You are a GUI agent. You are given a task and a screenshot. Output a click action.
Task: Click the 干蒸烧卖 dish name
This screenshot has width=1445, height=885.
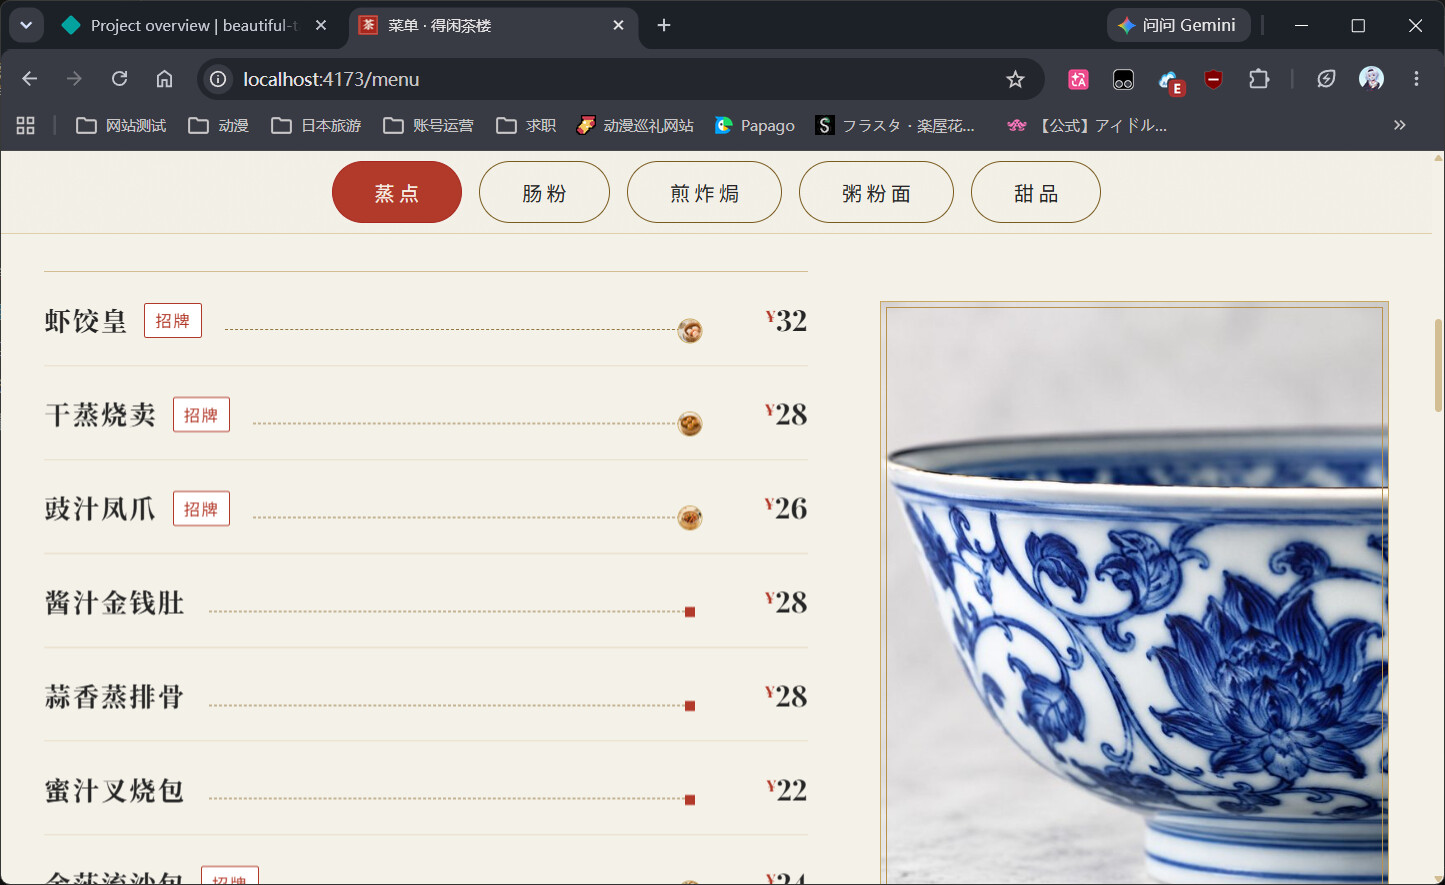(100, 415)
